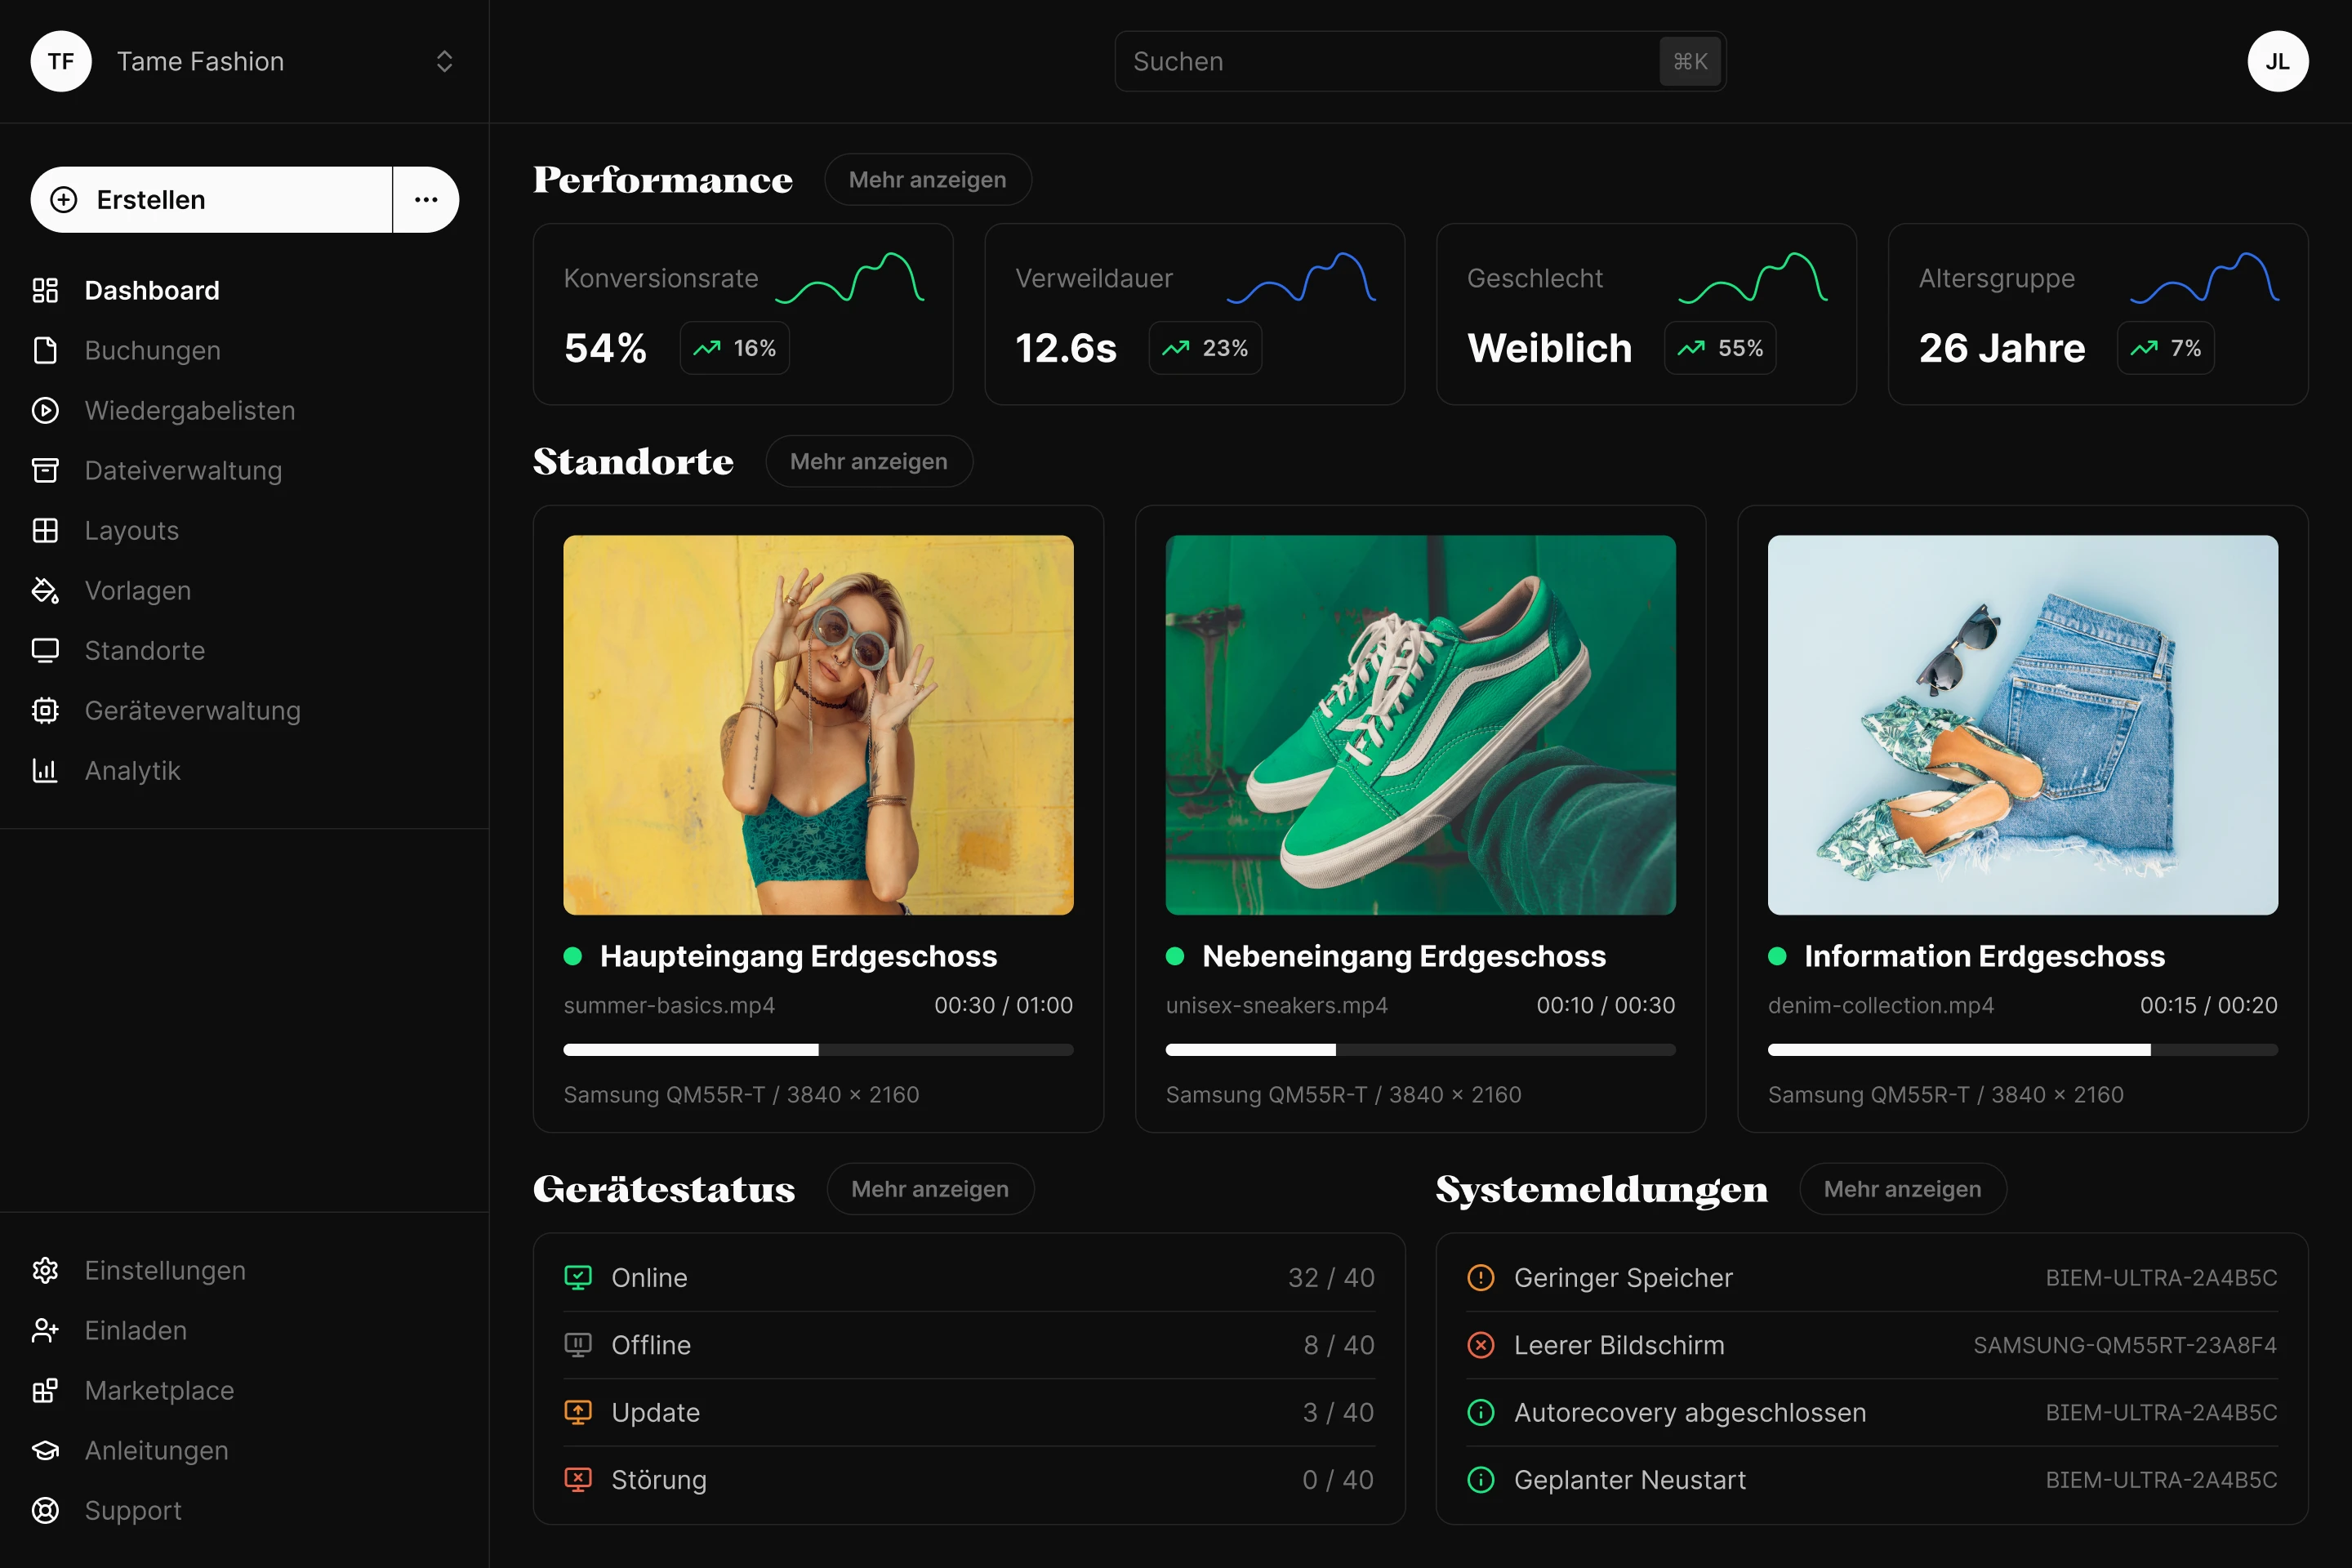
Task: Show more Performance metrics
Action: click(927, 179)
